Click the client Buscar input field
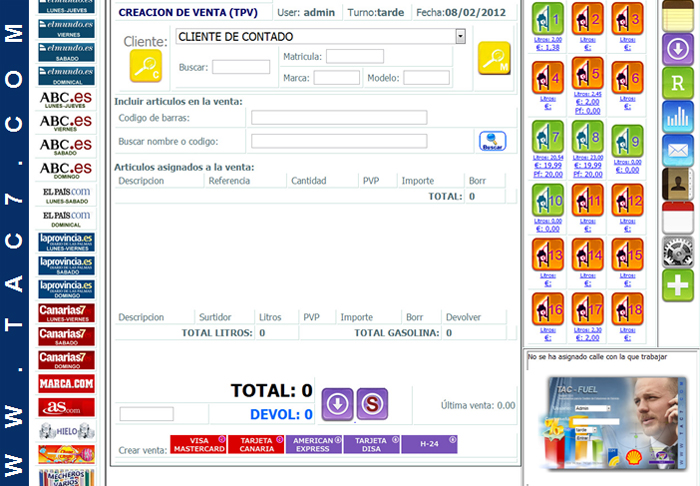Image resolution: width=700 pixels, height=486 pixels. pos(241,67)
